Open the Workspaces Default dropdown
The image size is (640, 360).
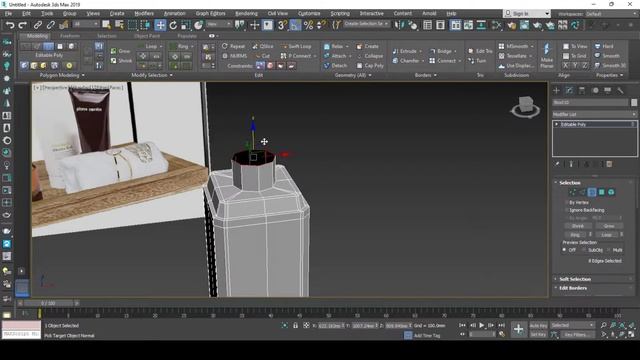click(611, 14)
